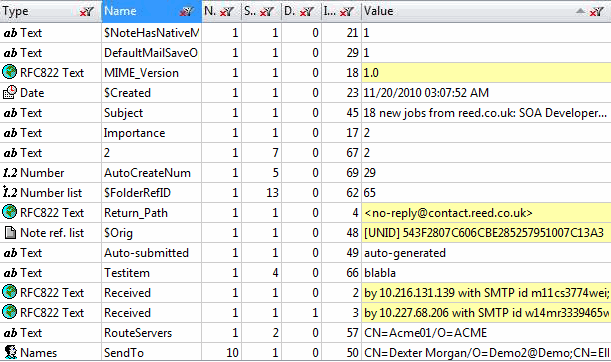Screen dimensions: 611x362
Task: Click the globe icon beside MIME_Version row
Action: (9, 72)
